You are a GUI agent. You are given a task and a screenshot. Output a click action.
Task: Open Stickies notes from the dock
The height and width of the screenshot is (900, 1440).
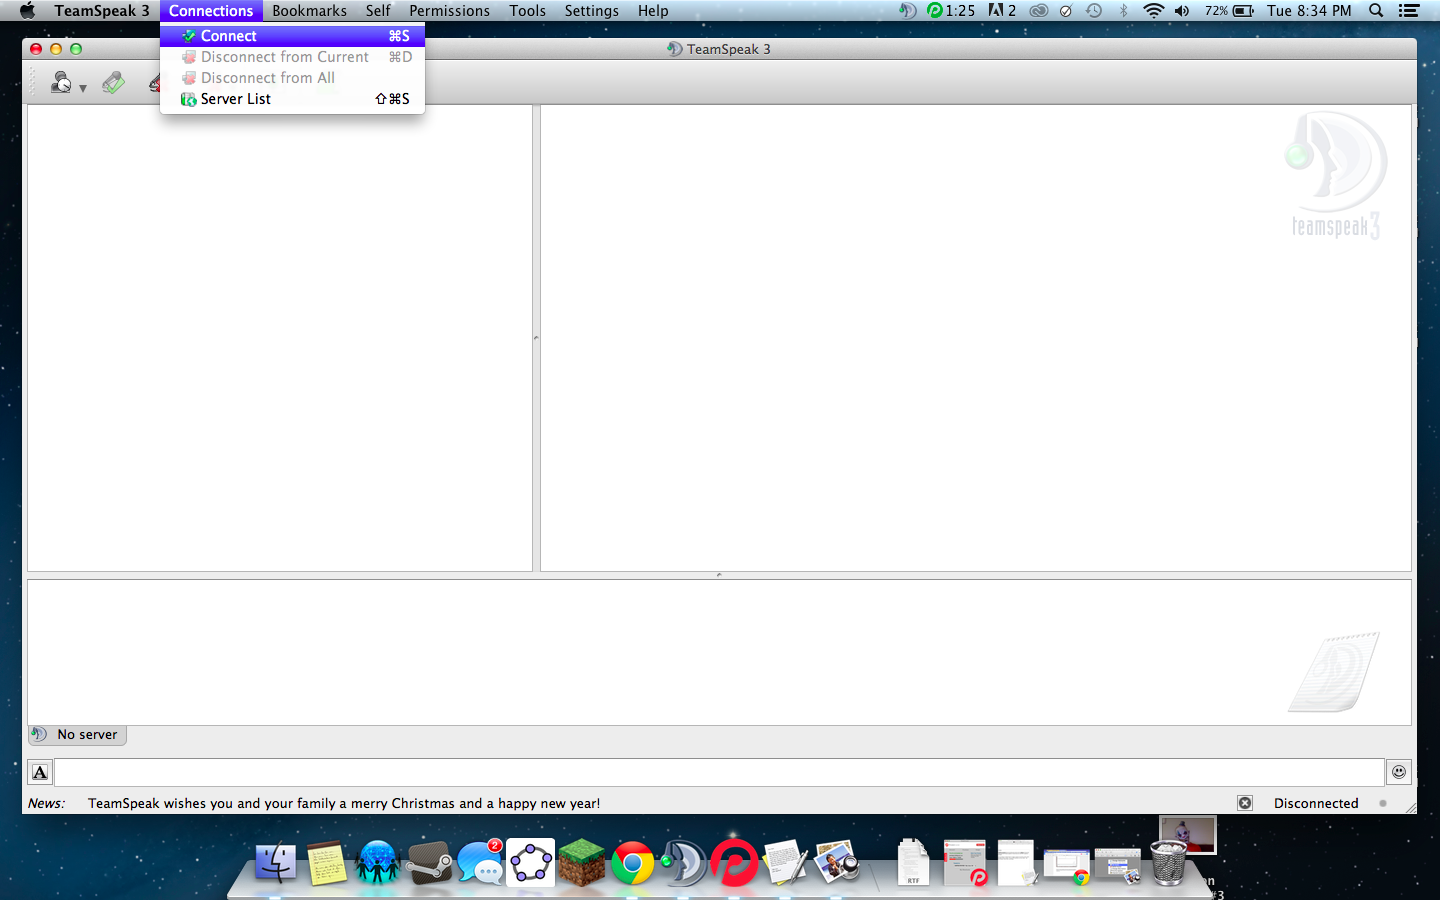(326, 863)
